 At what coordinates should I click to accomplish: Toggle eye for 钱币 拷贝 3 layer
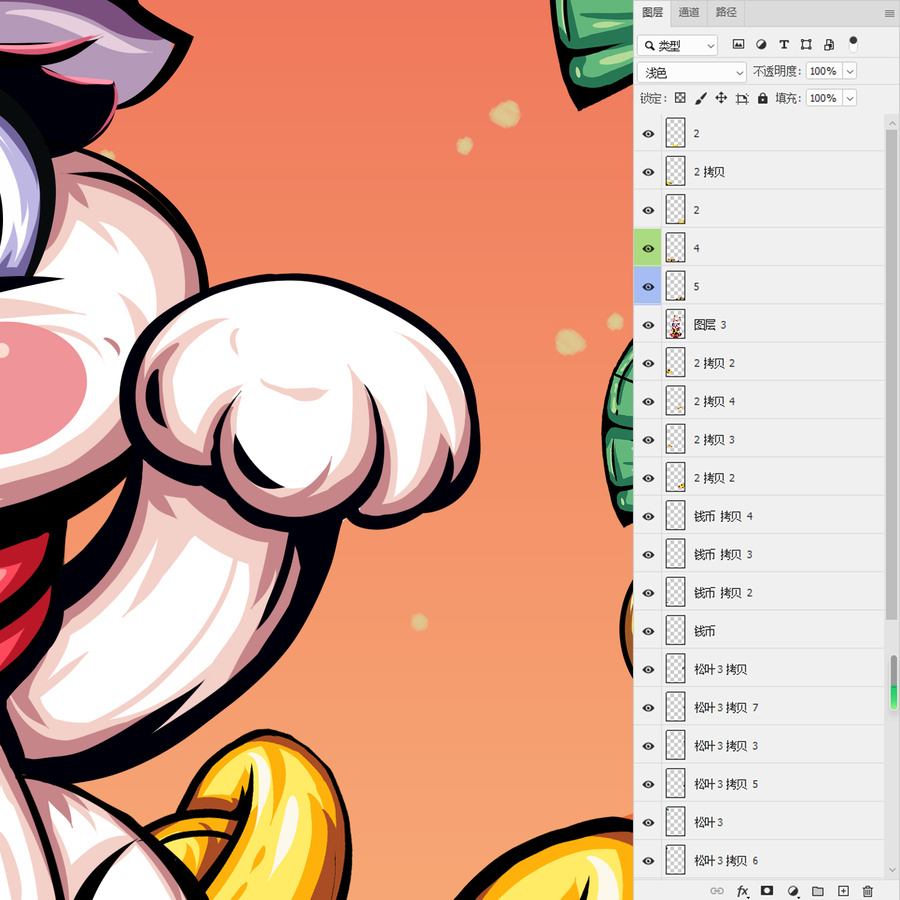tap(648, 555)
